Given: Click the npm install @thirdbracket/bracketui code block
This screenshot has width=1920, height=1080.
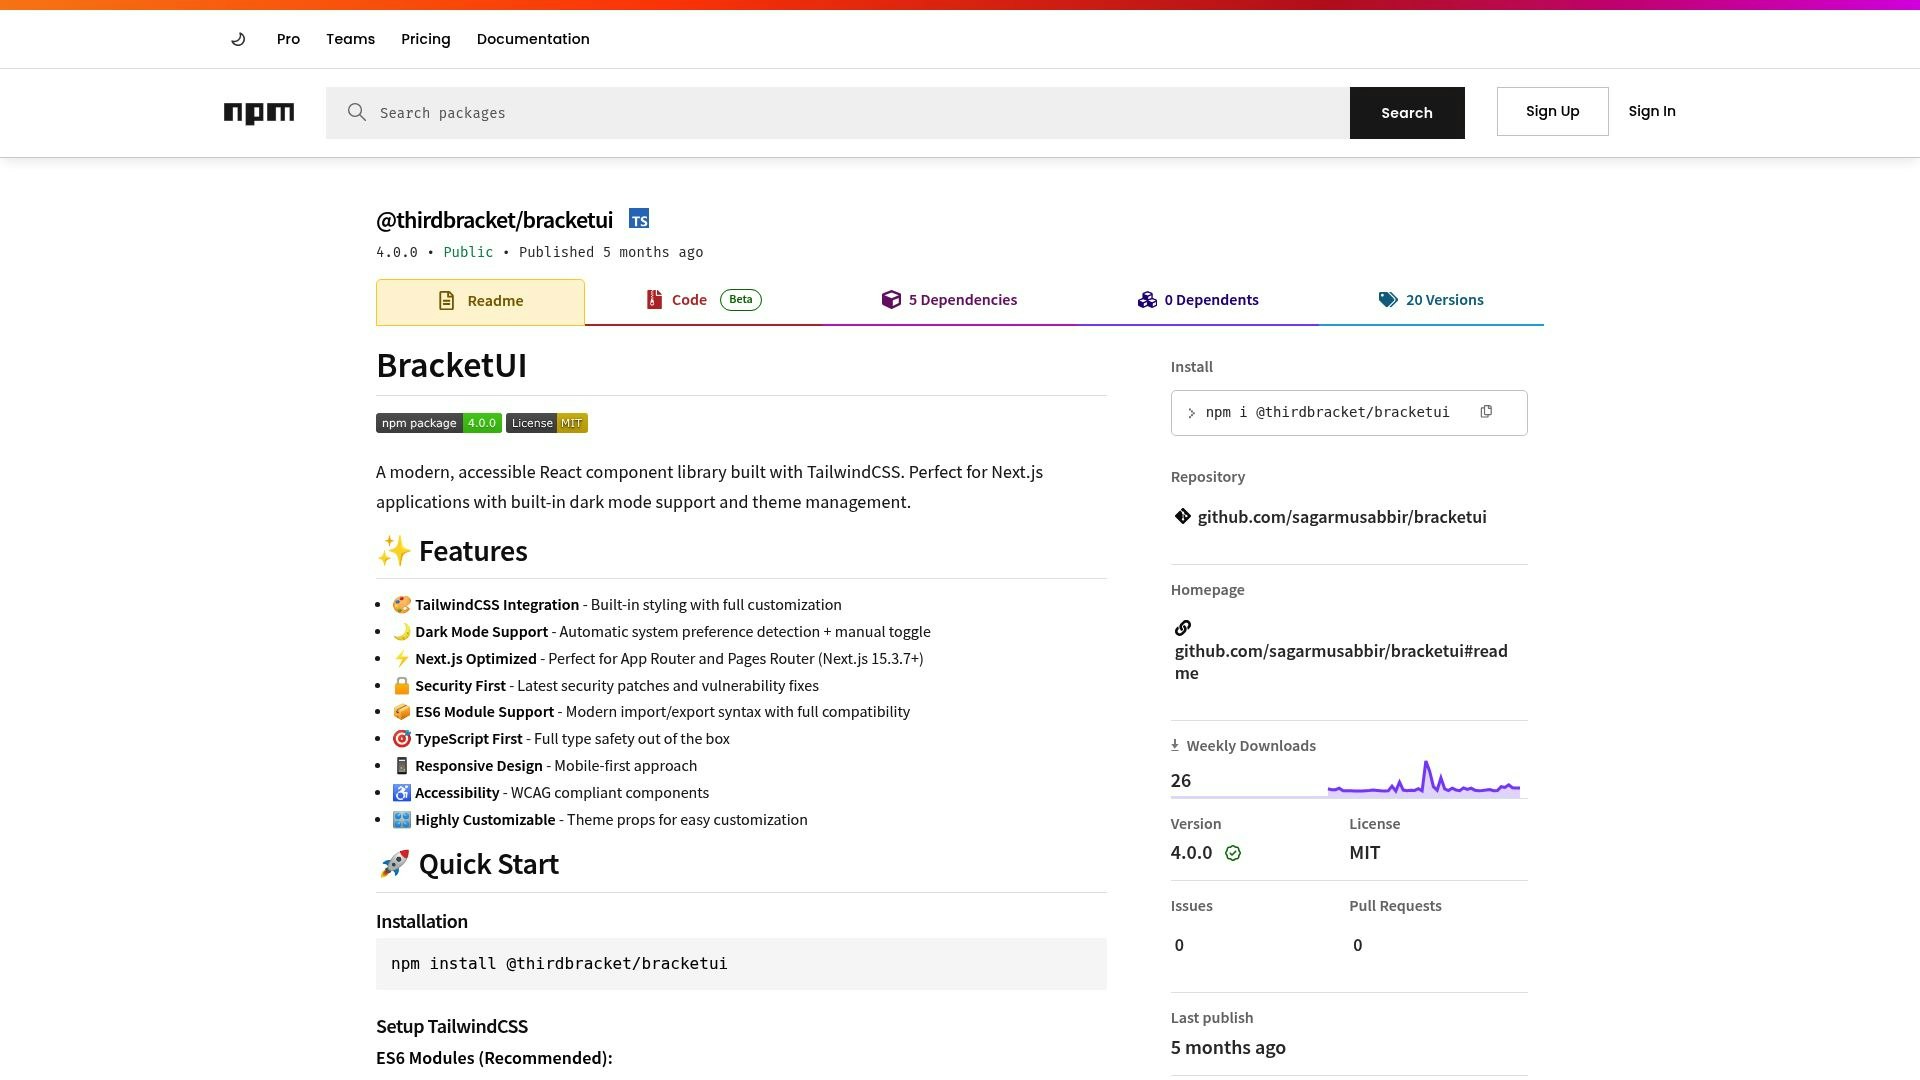Looking at the screenshot, I should [741, 964].
